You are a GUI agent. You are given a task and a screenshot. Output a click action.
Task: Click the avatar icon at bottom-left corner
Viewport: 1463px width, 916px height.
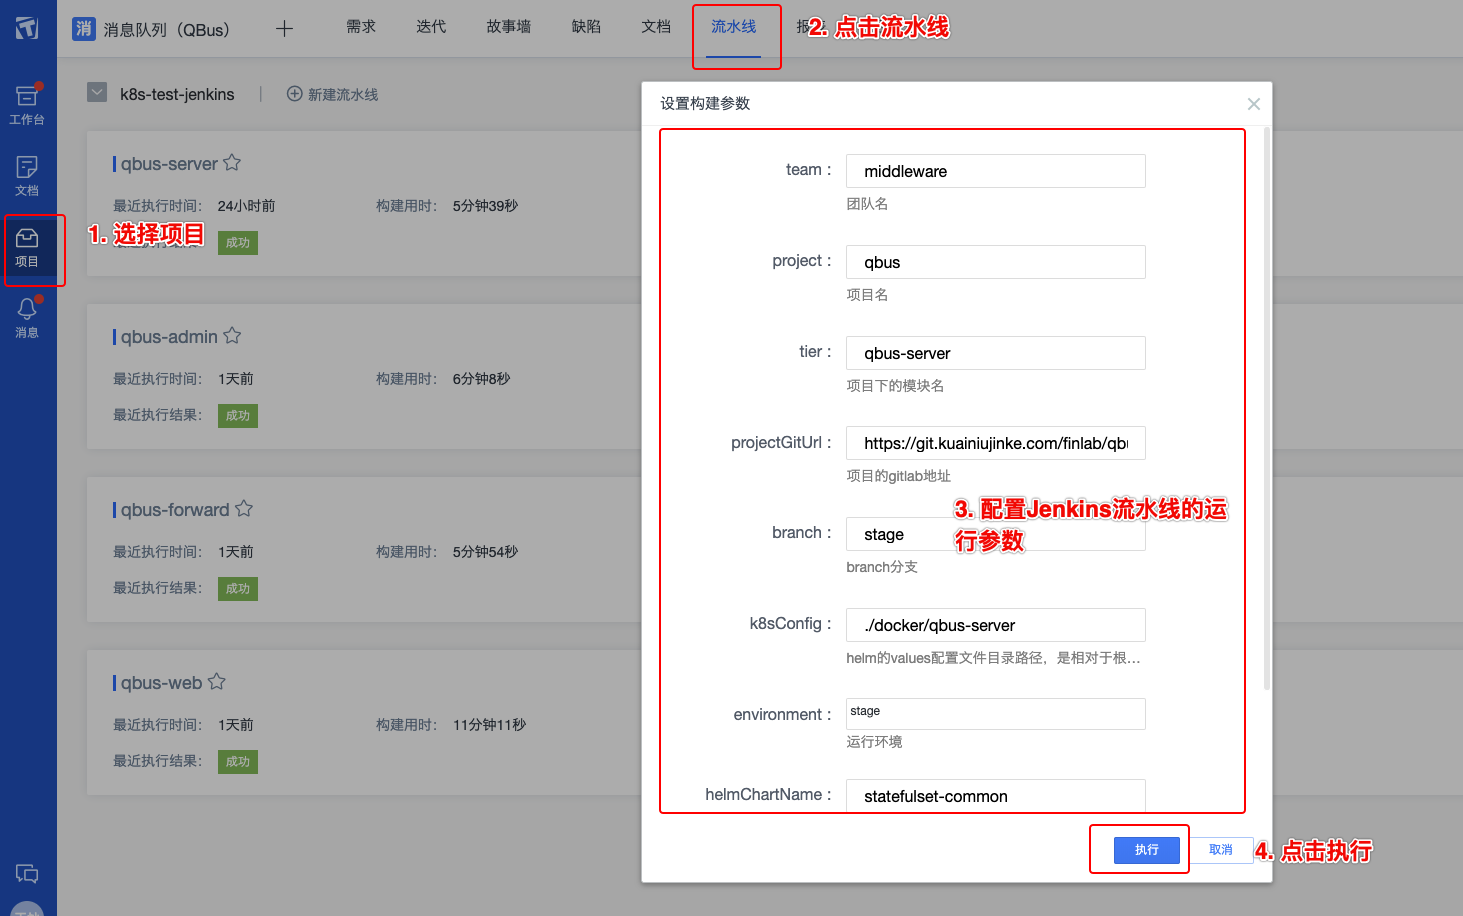pos(27,908)
